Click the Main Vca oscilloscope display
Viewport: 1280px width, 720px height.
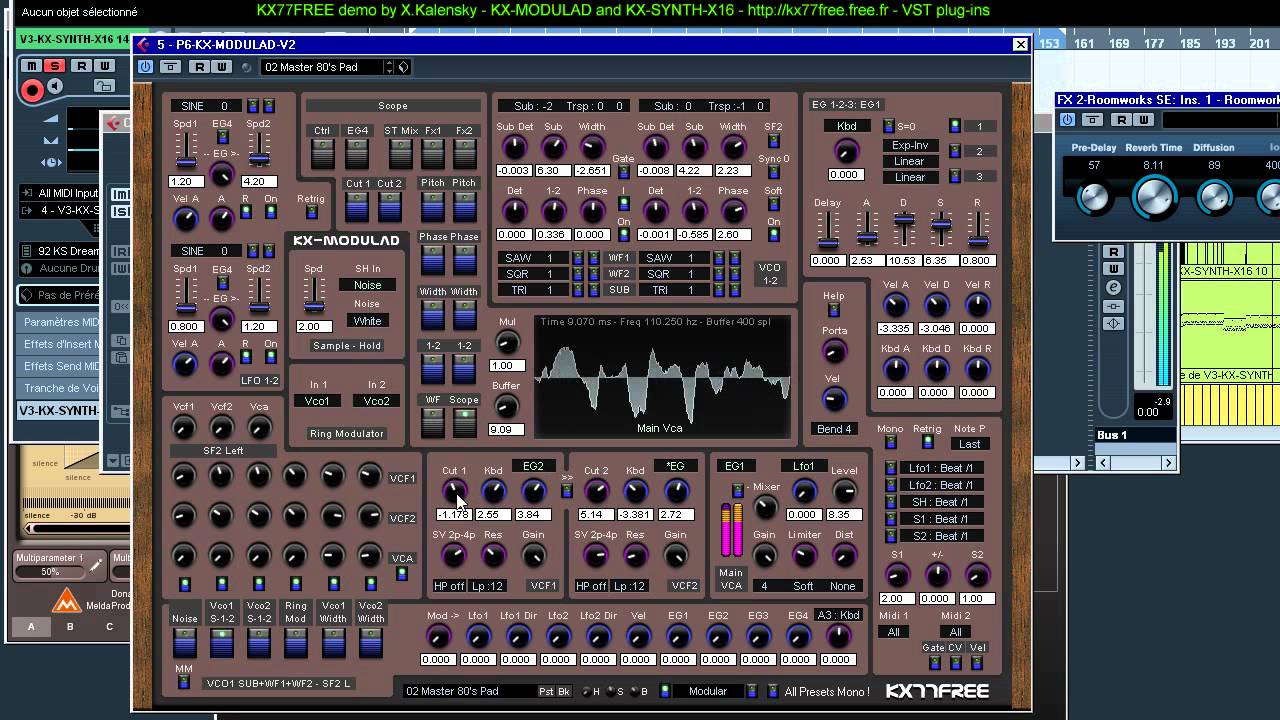pos(661,376)
